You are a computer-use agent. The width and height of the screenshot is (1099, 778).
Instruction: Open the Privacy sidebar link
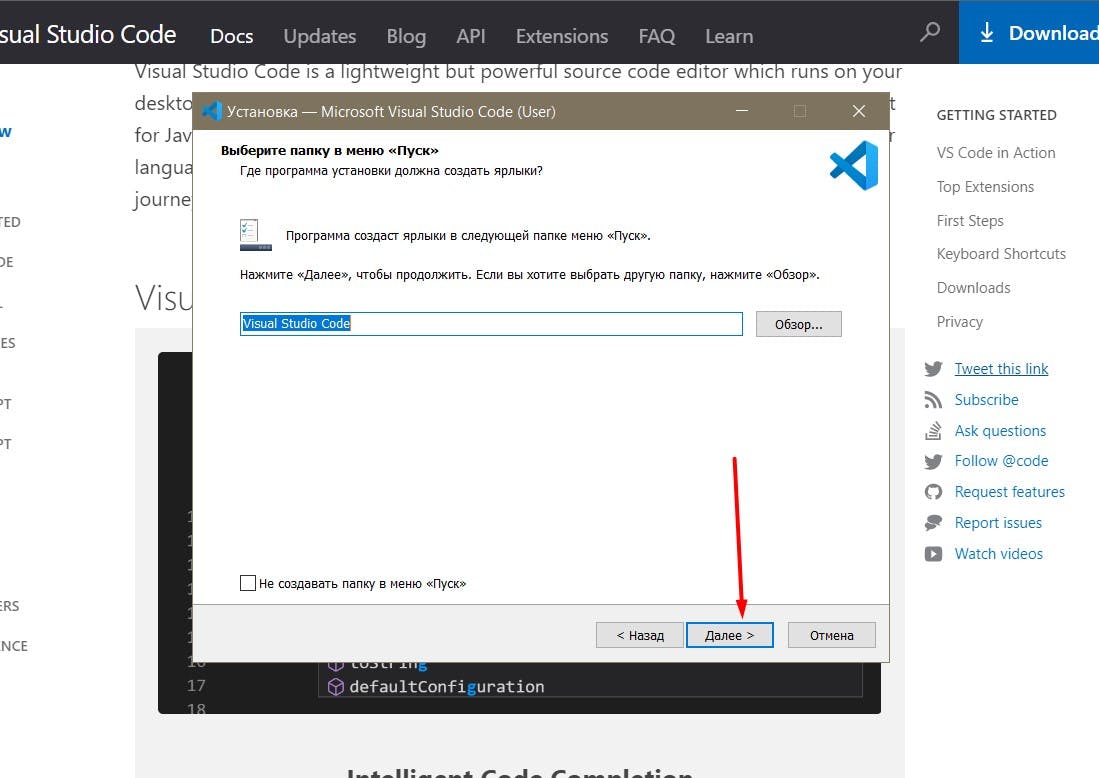click(x=960, y=322)
